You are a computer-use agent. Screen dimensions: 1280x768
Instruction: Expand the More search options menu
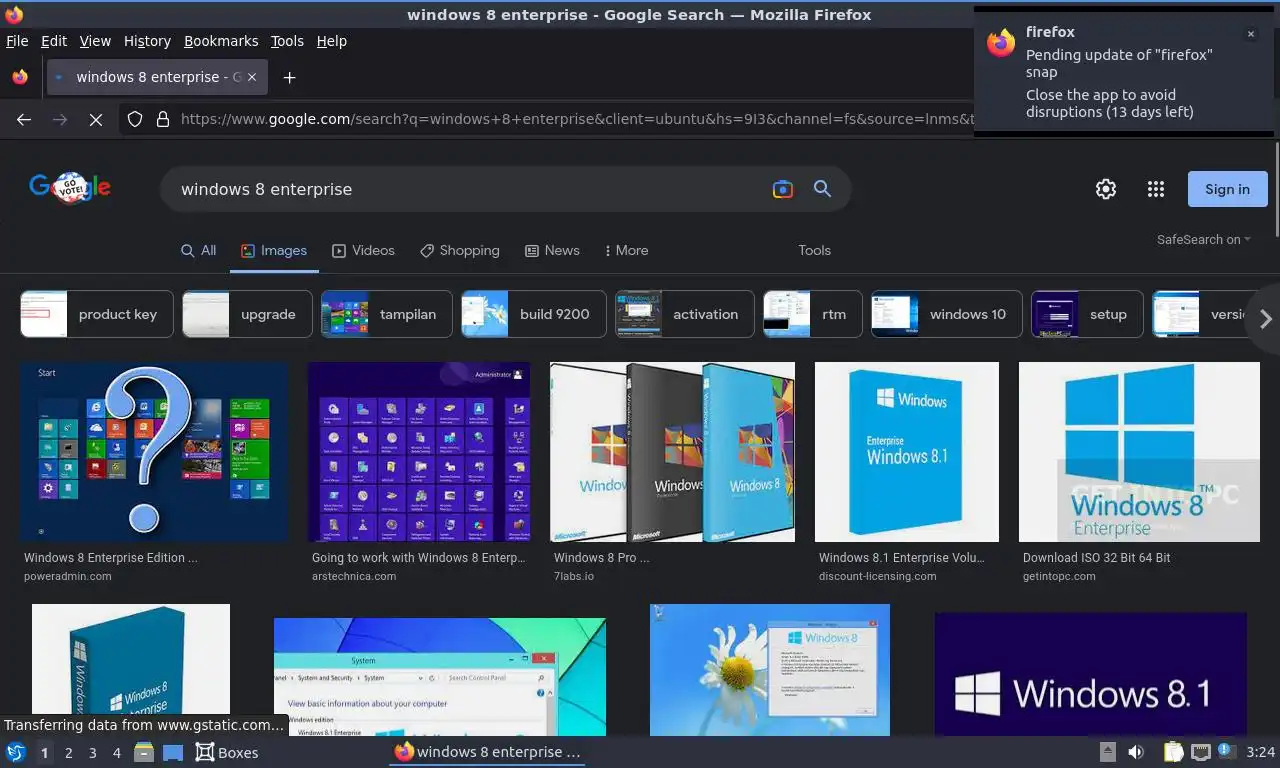(626, 250)
